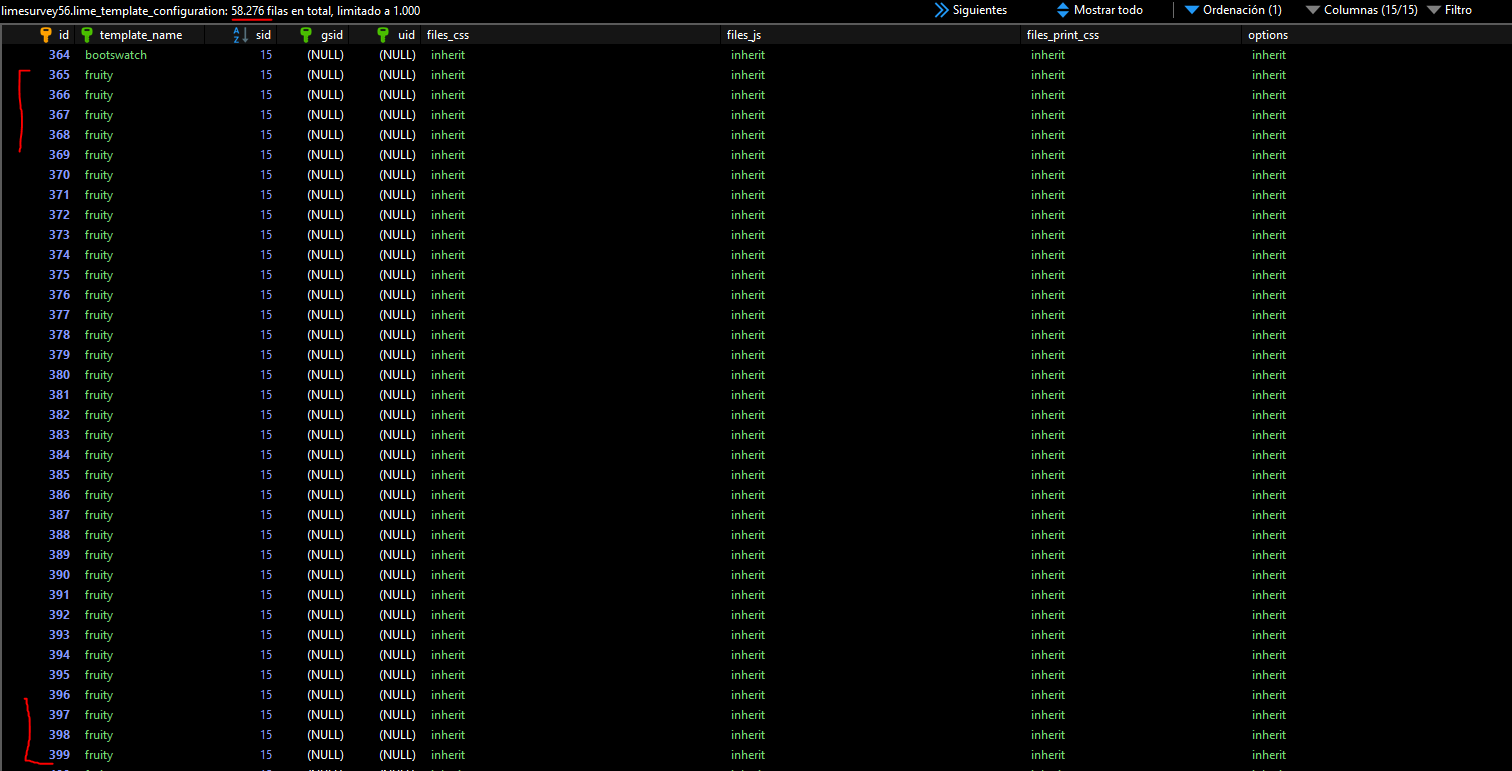Click the Siguientes double-arrow icon
1512x771 pixels.
[x=941, y=10]
